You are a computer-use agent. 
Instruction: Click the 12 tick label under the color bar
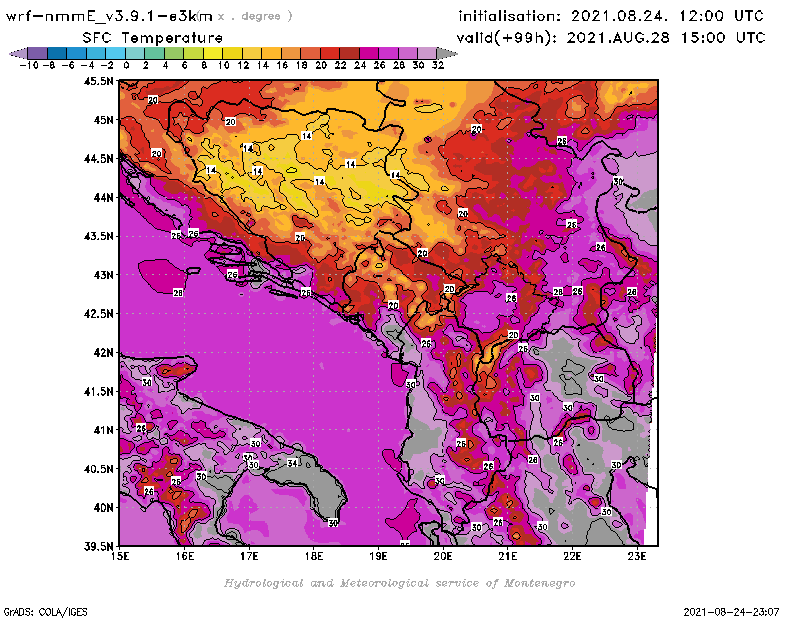(x=243, y=66)
